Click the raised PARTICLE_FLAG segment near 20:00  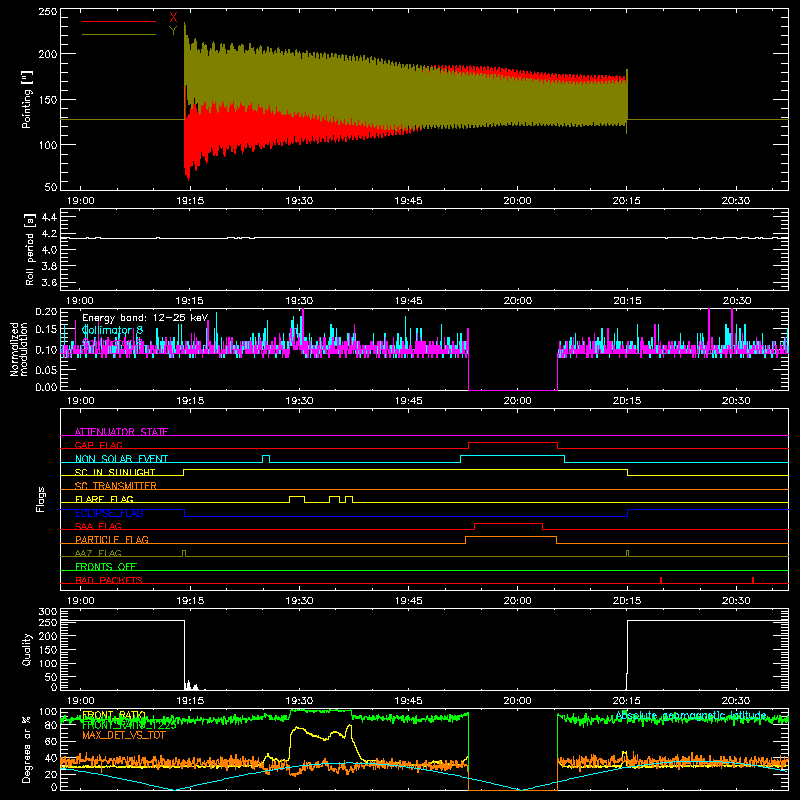point(511,537)
